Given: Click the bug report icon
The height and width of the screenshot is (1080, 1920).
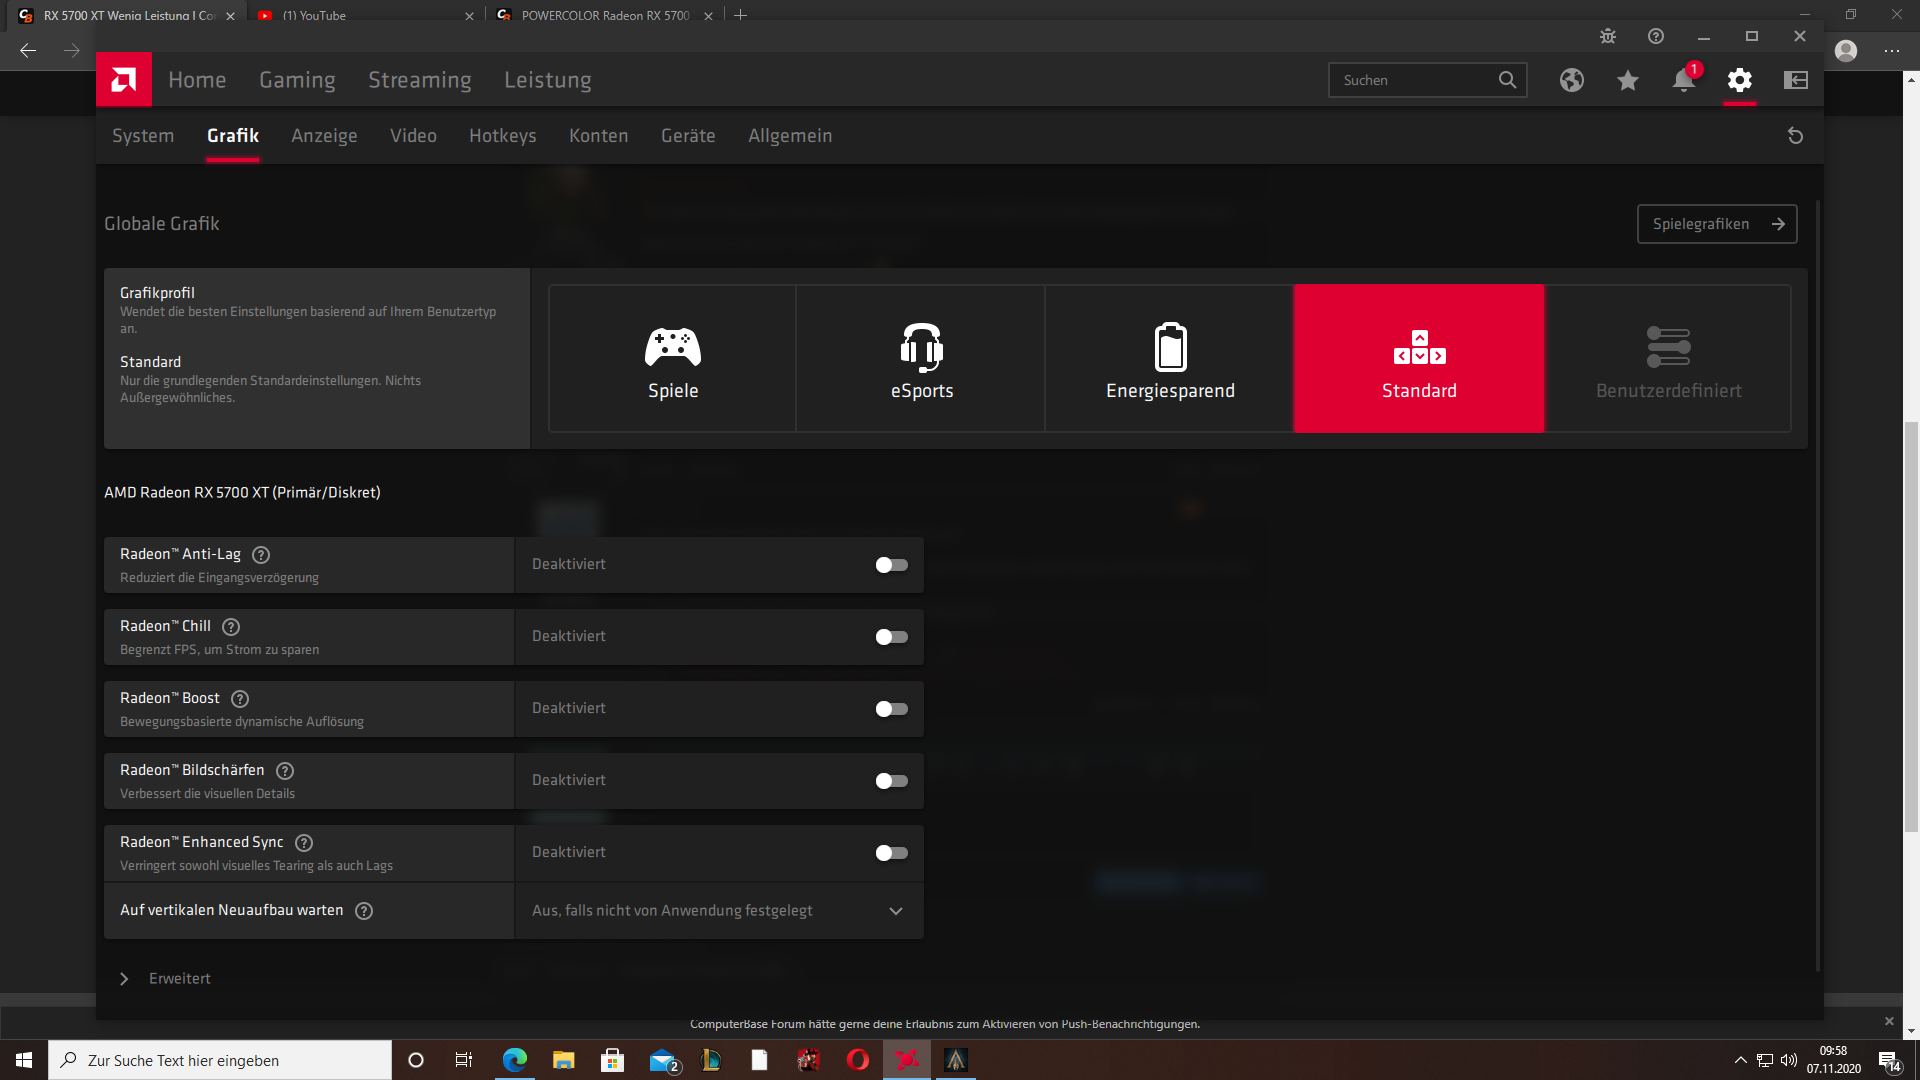Looking at the screenshot, I should pyautogui.click(x=1608, y=36).
